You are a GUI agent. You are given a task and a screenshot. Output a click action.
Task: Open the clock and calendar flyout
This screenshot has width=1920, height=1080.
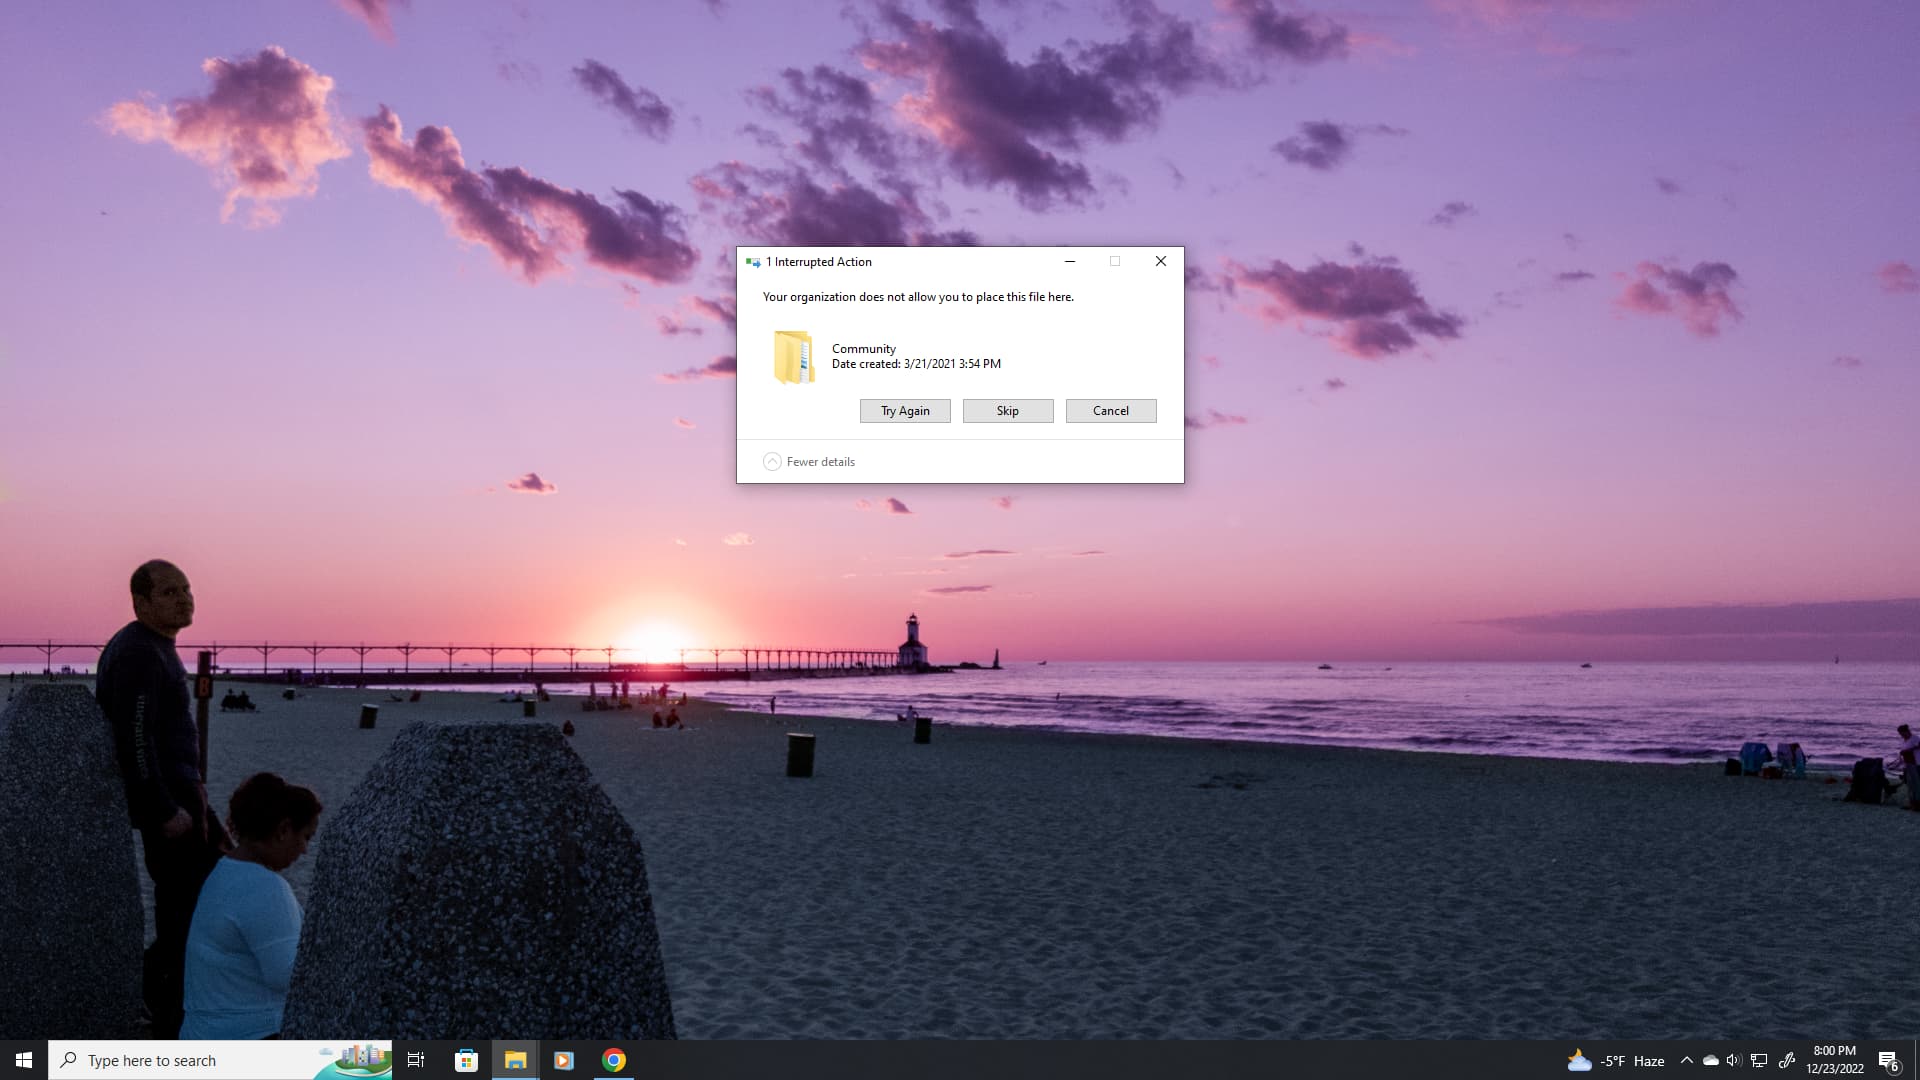1834,1060
